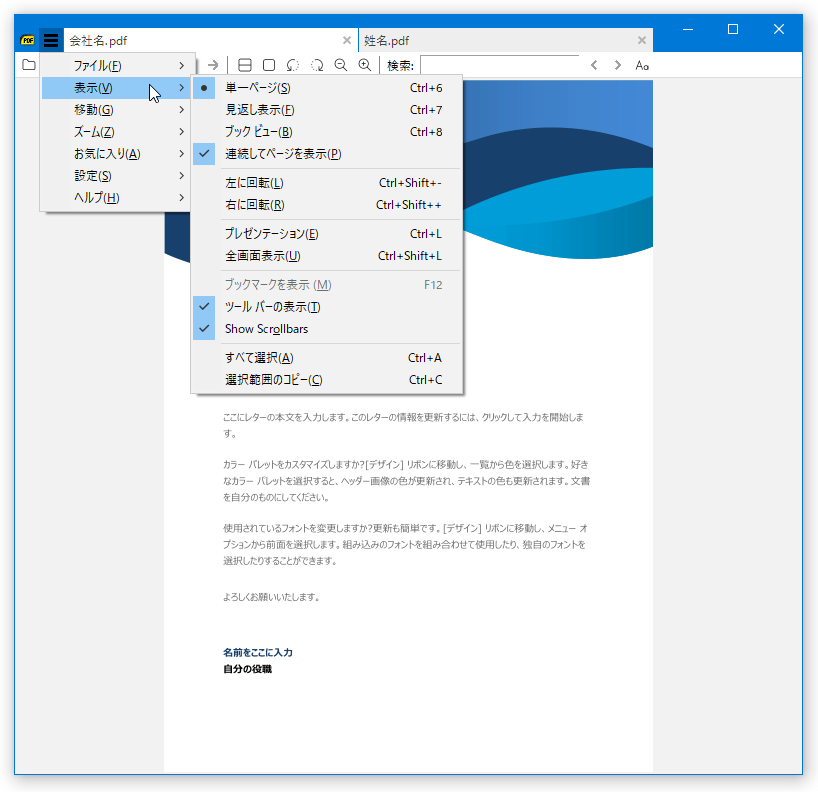Toggle match case Aa icon
This screenshot has height=792, width=818.
642,65
